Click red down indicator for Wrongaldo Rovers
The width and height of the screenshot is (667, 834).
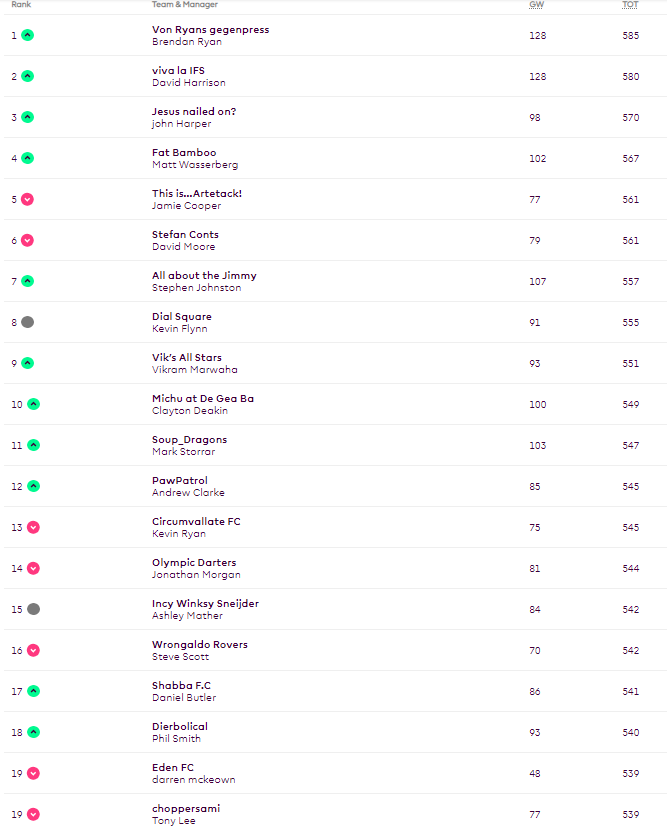click(33, 650)
